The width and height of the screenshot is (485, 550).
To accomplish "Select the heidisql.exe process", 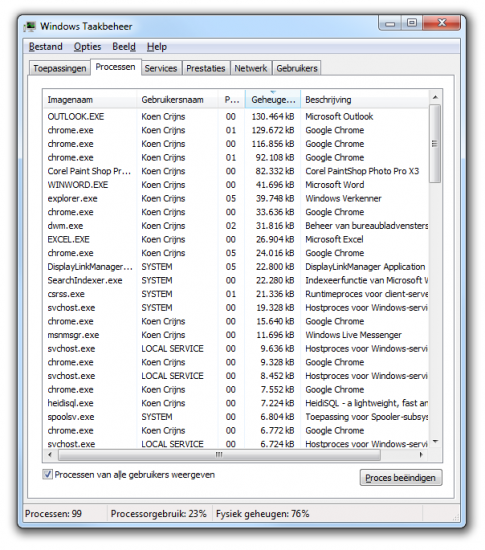I will tap(236, 403).
